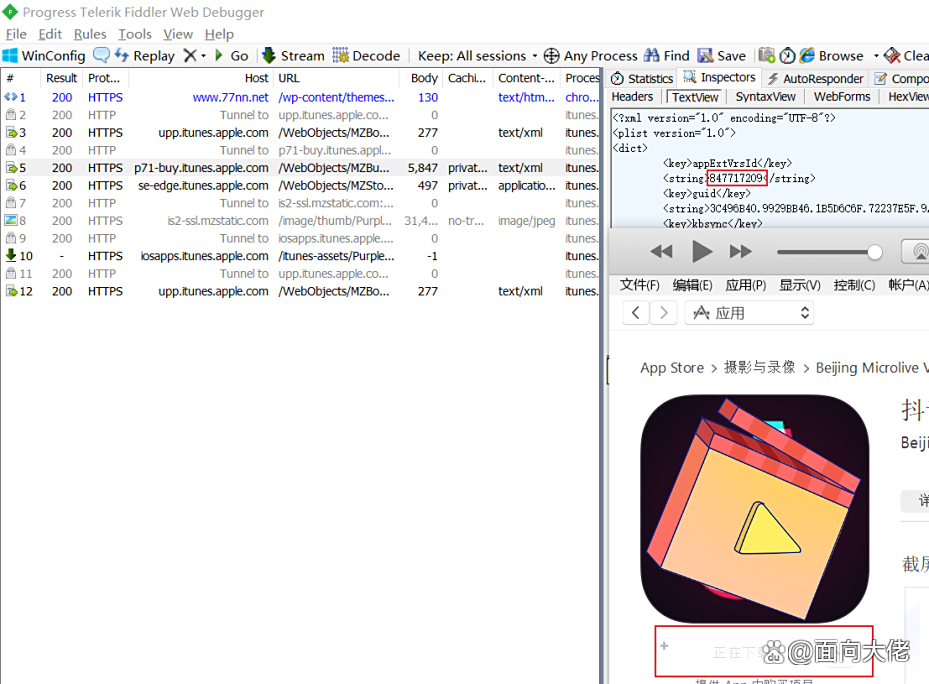The width and height of the screenshot is (929, 684).
Task: Select session 3 upp.itunes.apple.com row
Action: click(x=300, y=133)
